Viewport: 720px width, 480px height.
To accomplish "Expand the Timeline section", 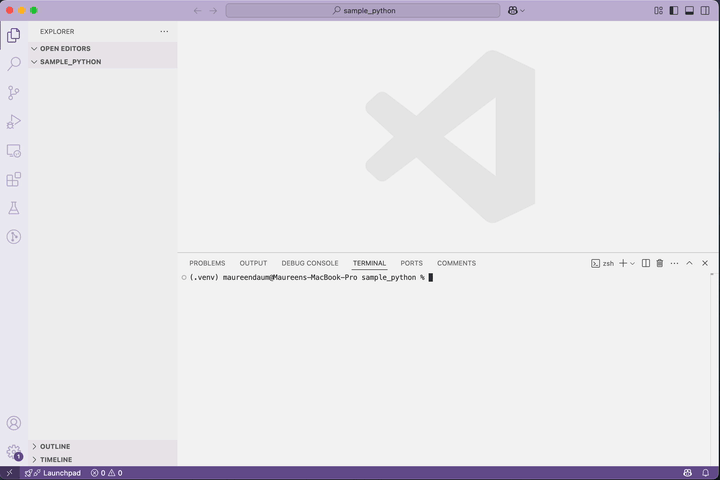I will (x=103, y=459).
